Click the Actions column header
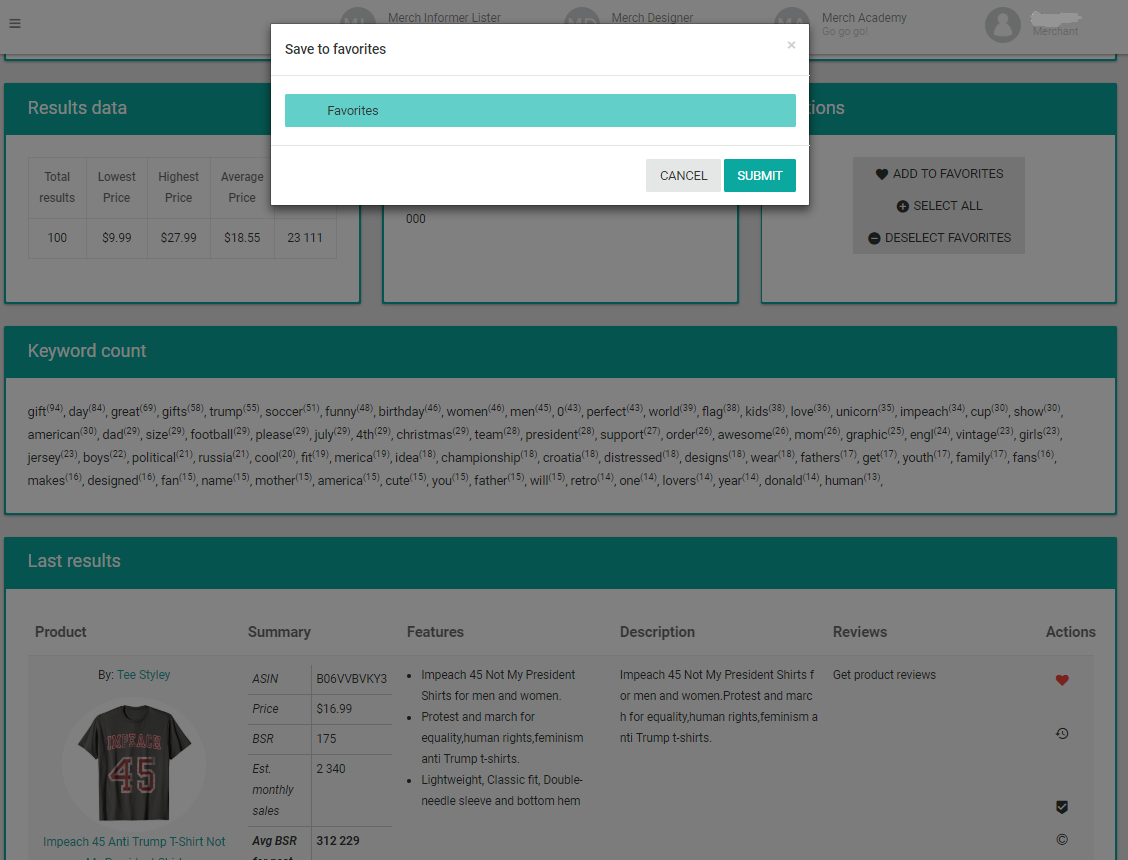Image resolution: width=1128 pixels, height=860 pixels. coord(1070,632)
